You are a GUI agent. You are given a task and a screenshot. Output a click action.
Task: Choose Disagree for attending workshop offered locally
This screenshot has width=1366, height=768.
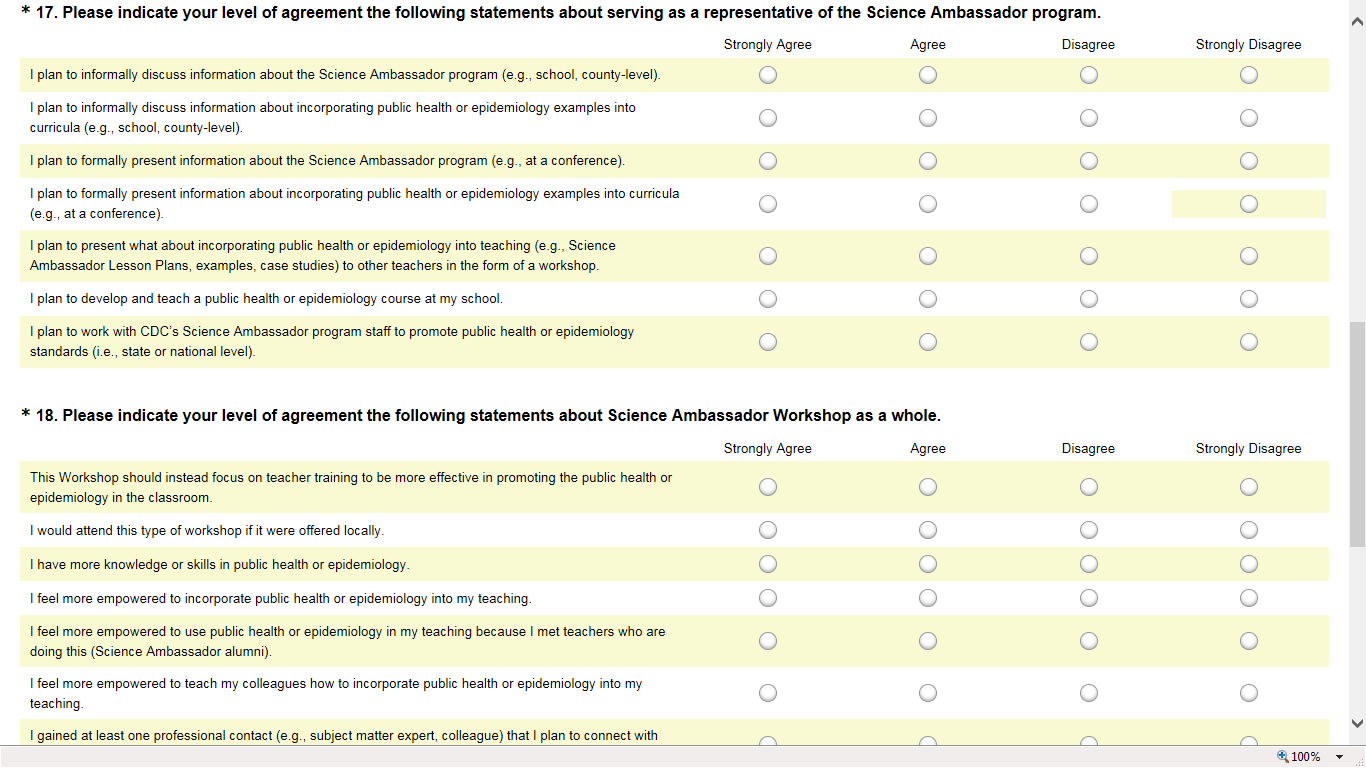pos(1089,530)
